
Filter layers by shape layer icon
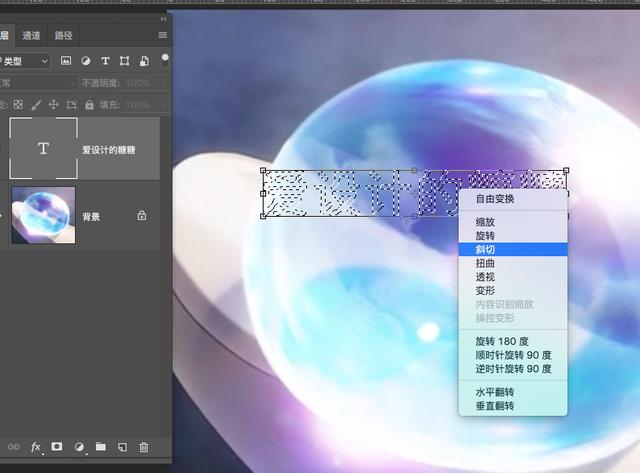pos(124,61)
